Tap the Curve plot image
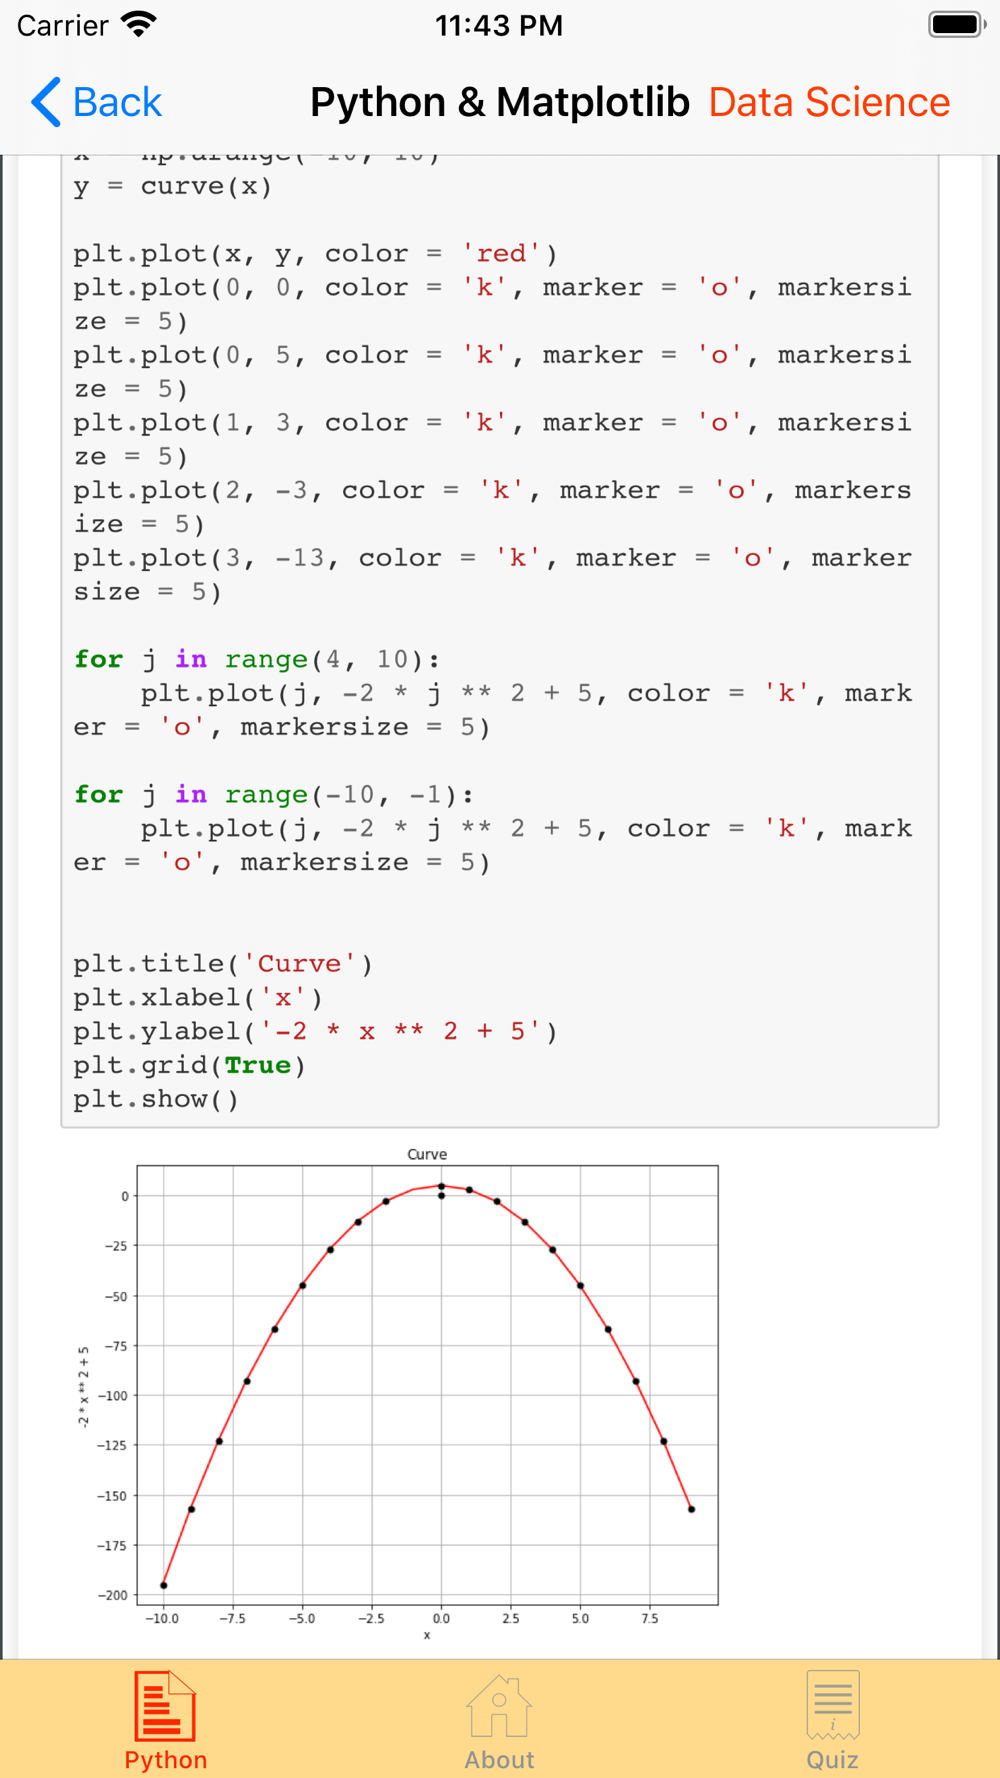The image size is (1000, 1778). (400, 1393)
